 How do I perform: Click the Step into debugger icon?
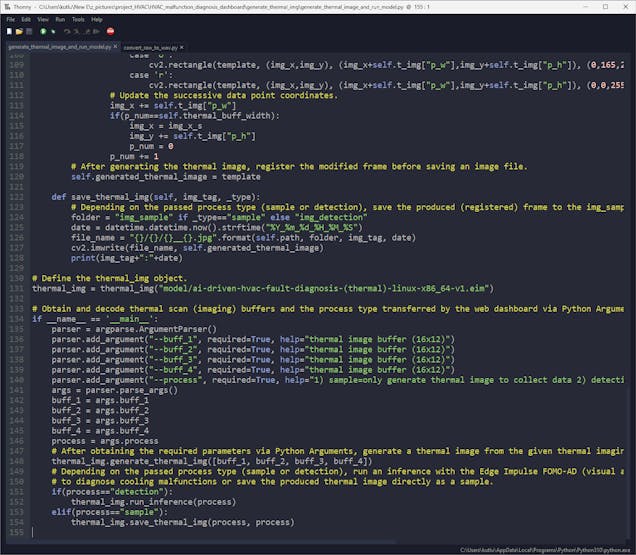click(x=76, y=31)
